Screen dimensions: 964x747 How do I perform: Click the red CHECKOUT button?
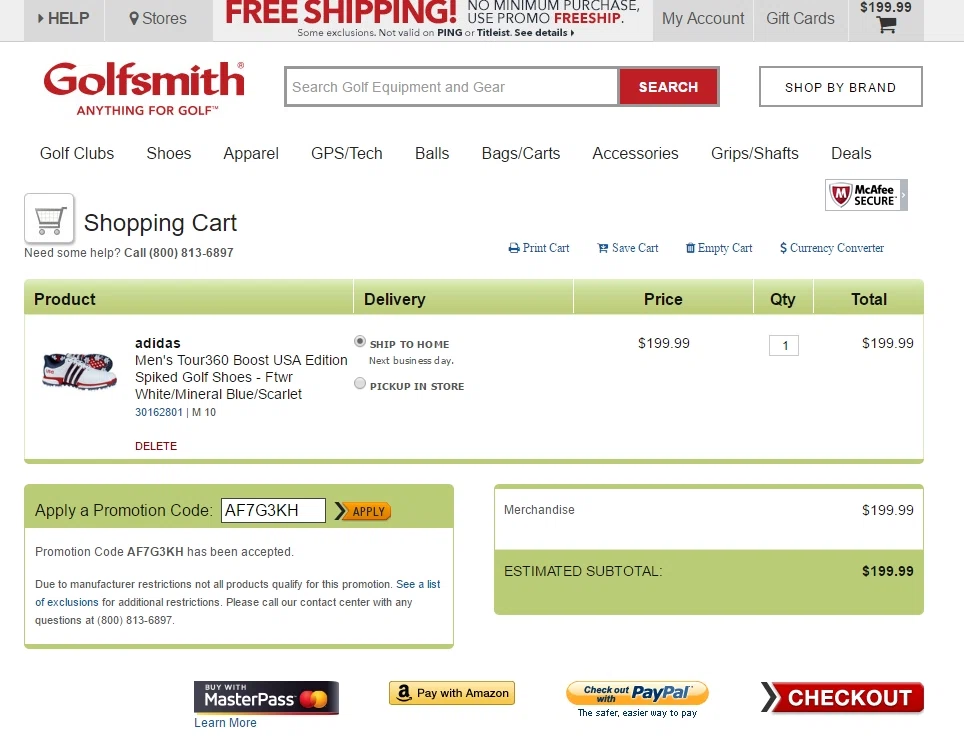(x=842, y=697)
